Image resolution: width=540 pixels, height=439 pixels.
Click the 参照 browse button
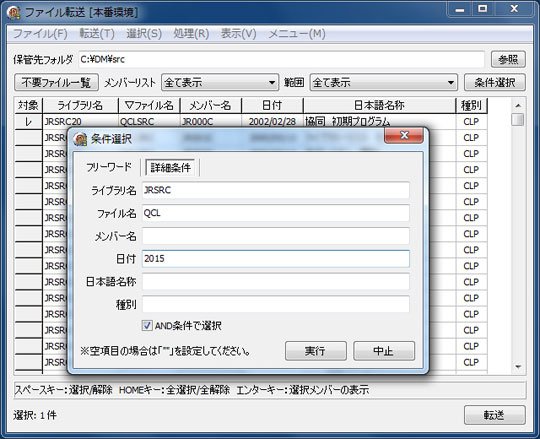point(508,60)
